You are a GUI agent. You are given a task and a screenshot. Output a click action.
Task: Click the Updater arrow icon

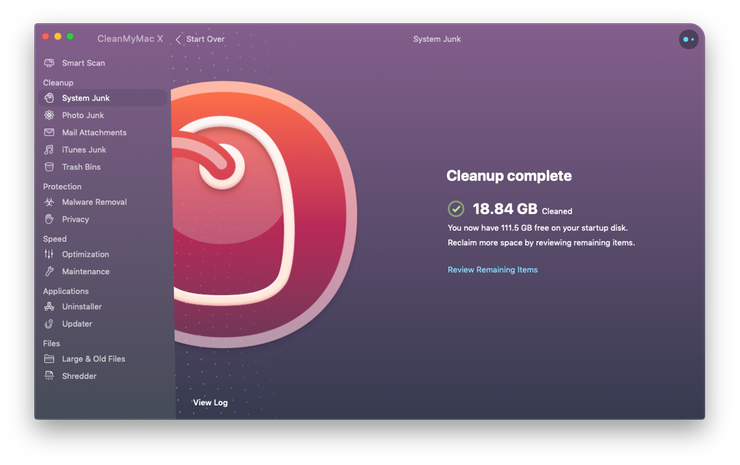pyautogui.click(x=49, y=324)
